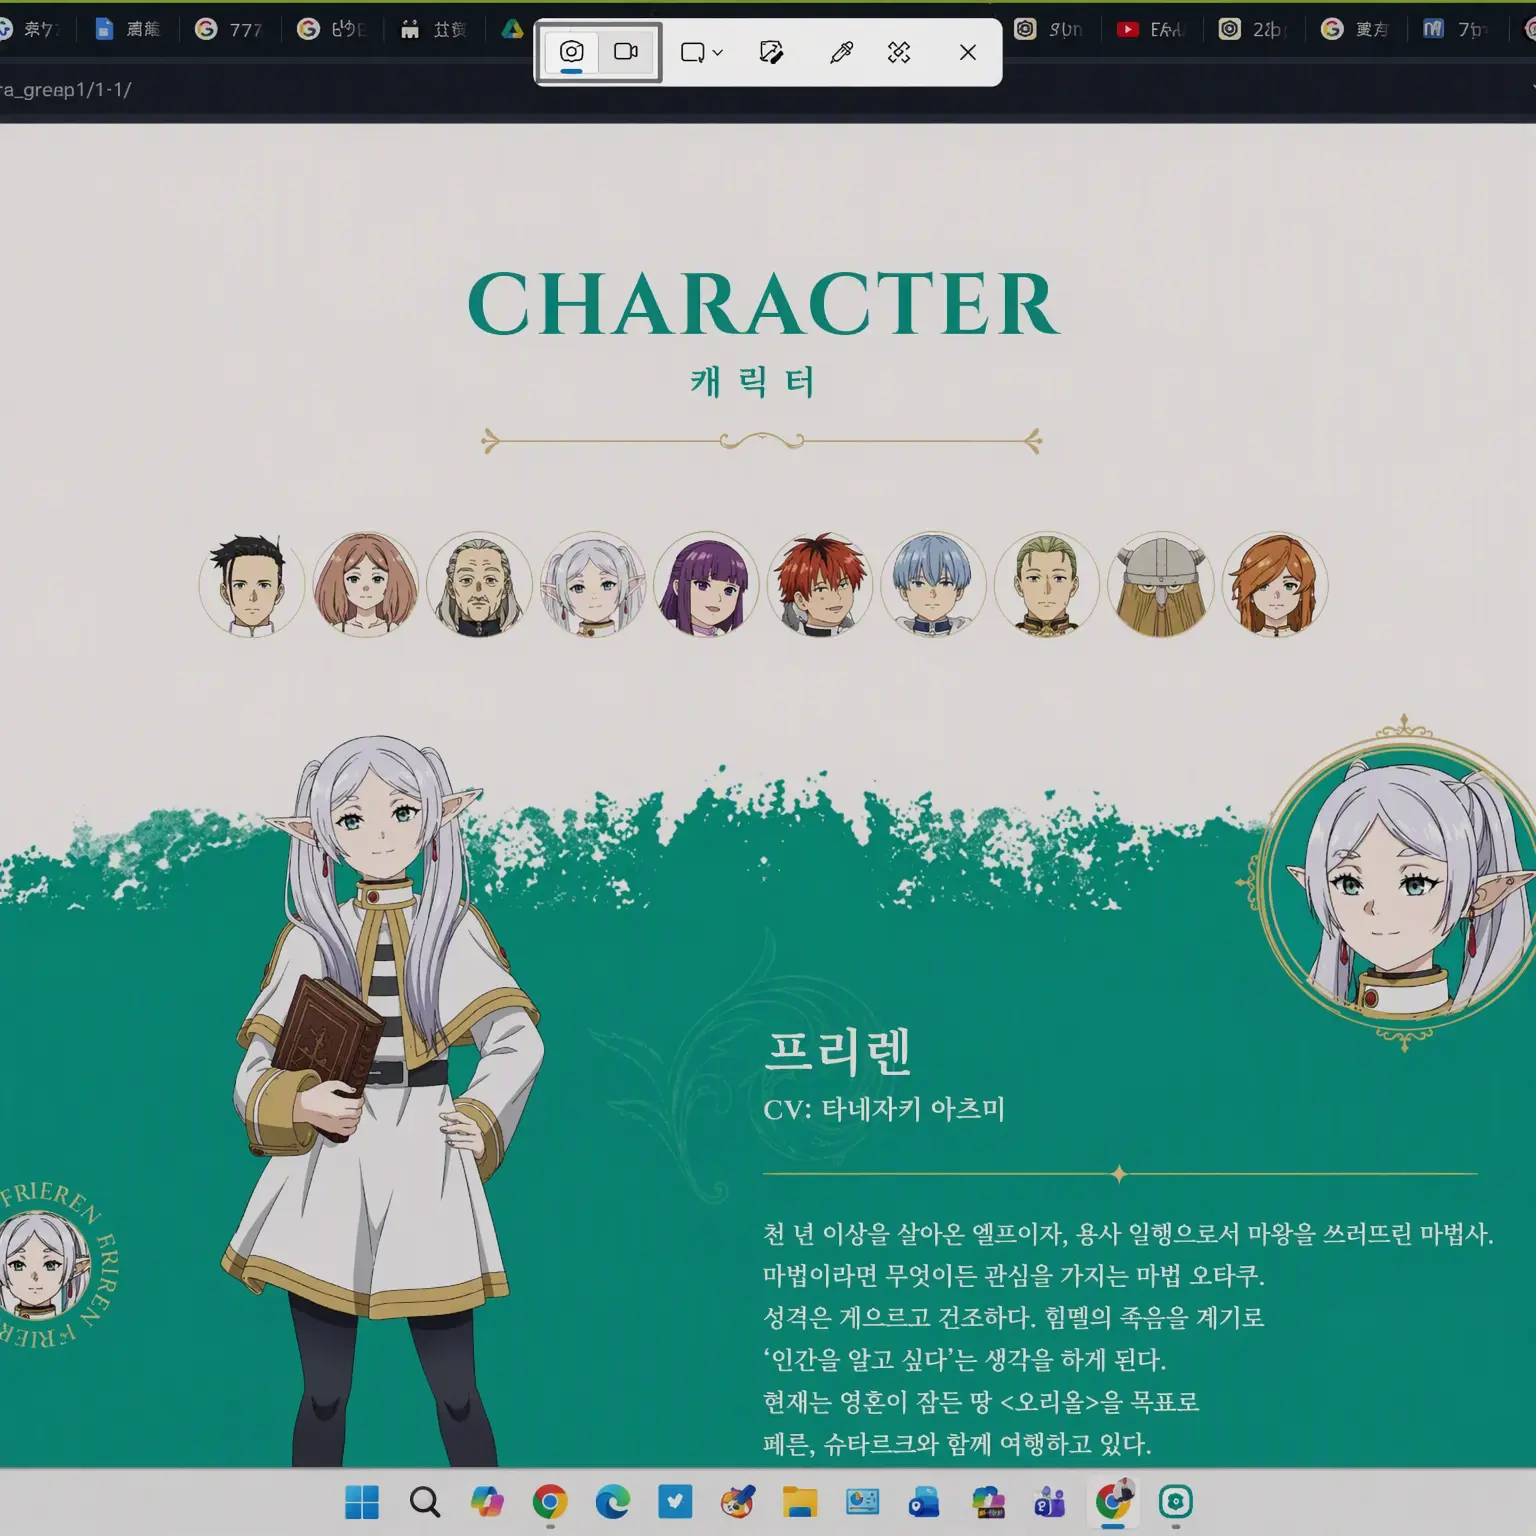This screenshot has height=1536, width=1536.
Task: Click the text extractor scan icon in snip toolbar
Action: [x=899, y=52]
